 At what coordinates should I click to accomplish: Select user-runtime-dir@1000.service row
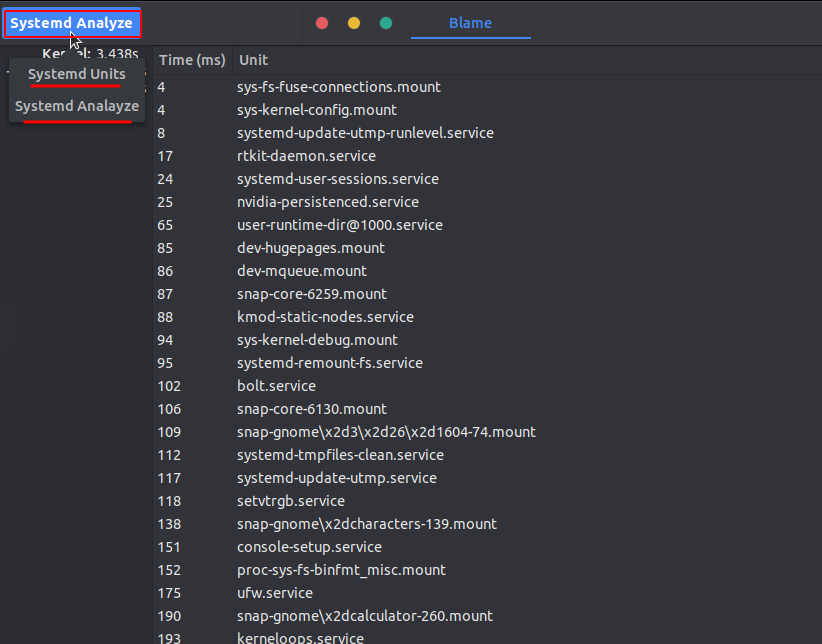tap(488, 225)
